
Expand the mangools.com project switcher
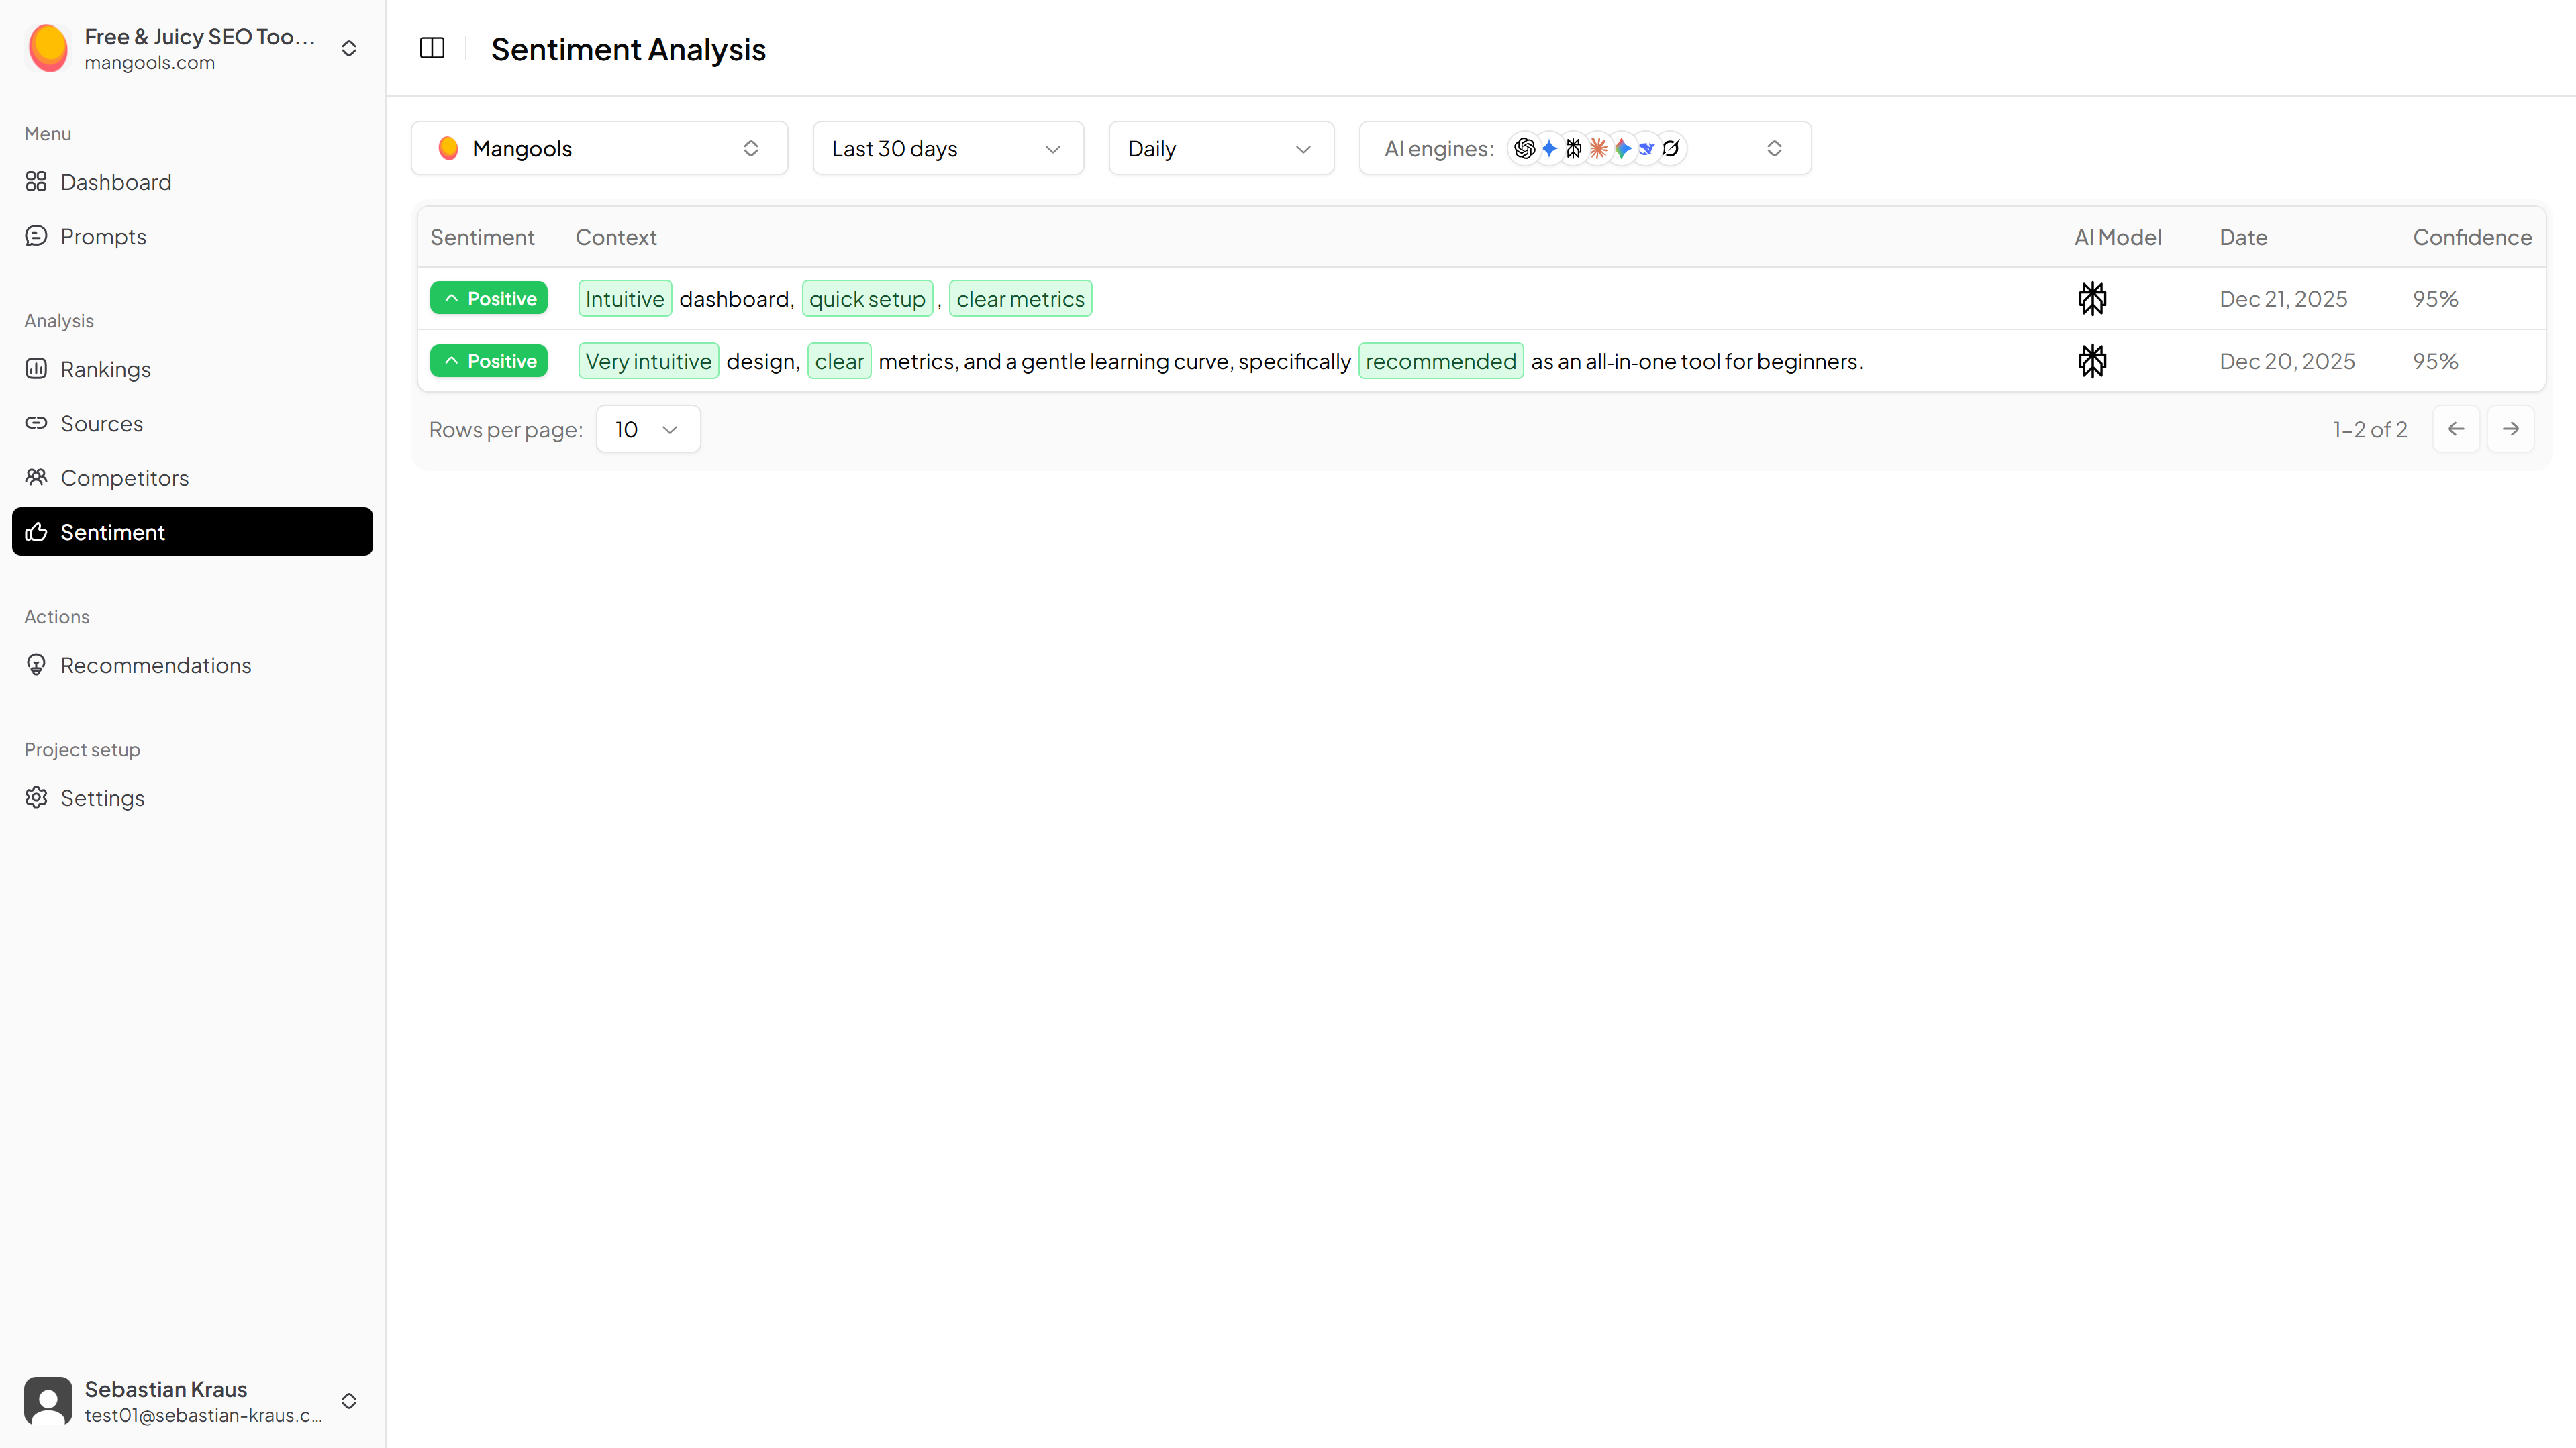[x=348, y=48]
